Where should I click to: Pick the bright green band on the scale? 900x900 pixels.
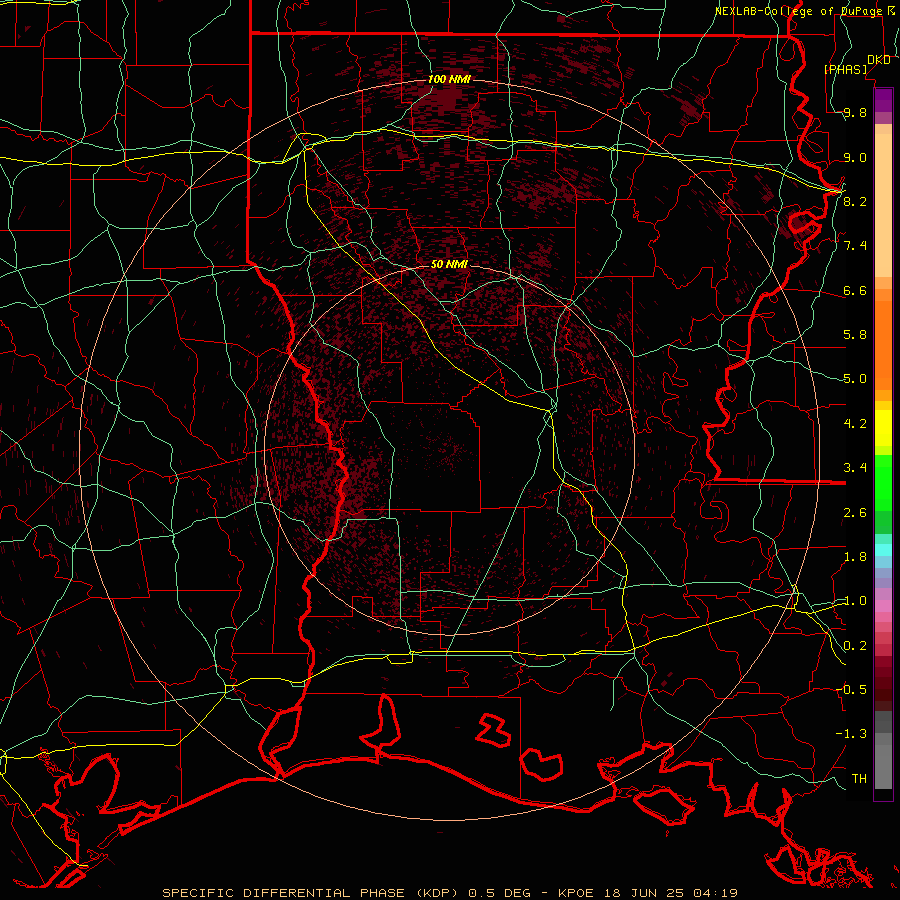pyautogui.click(x=883, y=482)
